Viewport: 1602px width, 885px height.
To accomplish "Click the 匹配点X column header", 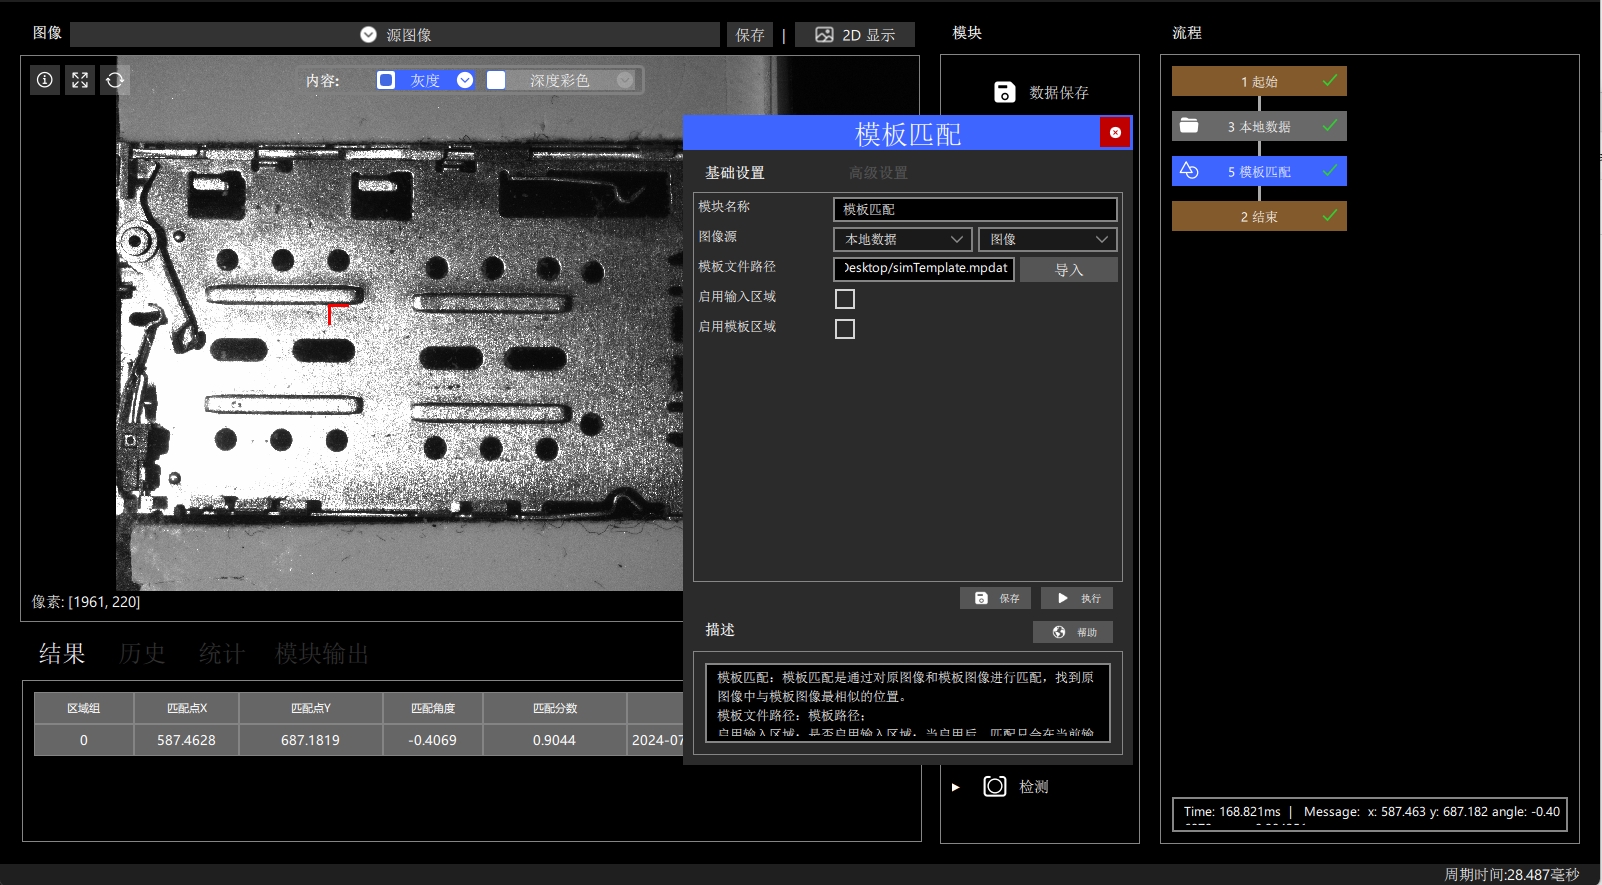I will (187, 708).
